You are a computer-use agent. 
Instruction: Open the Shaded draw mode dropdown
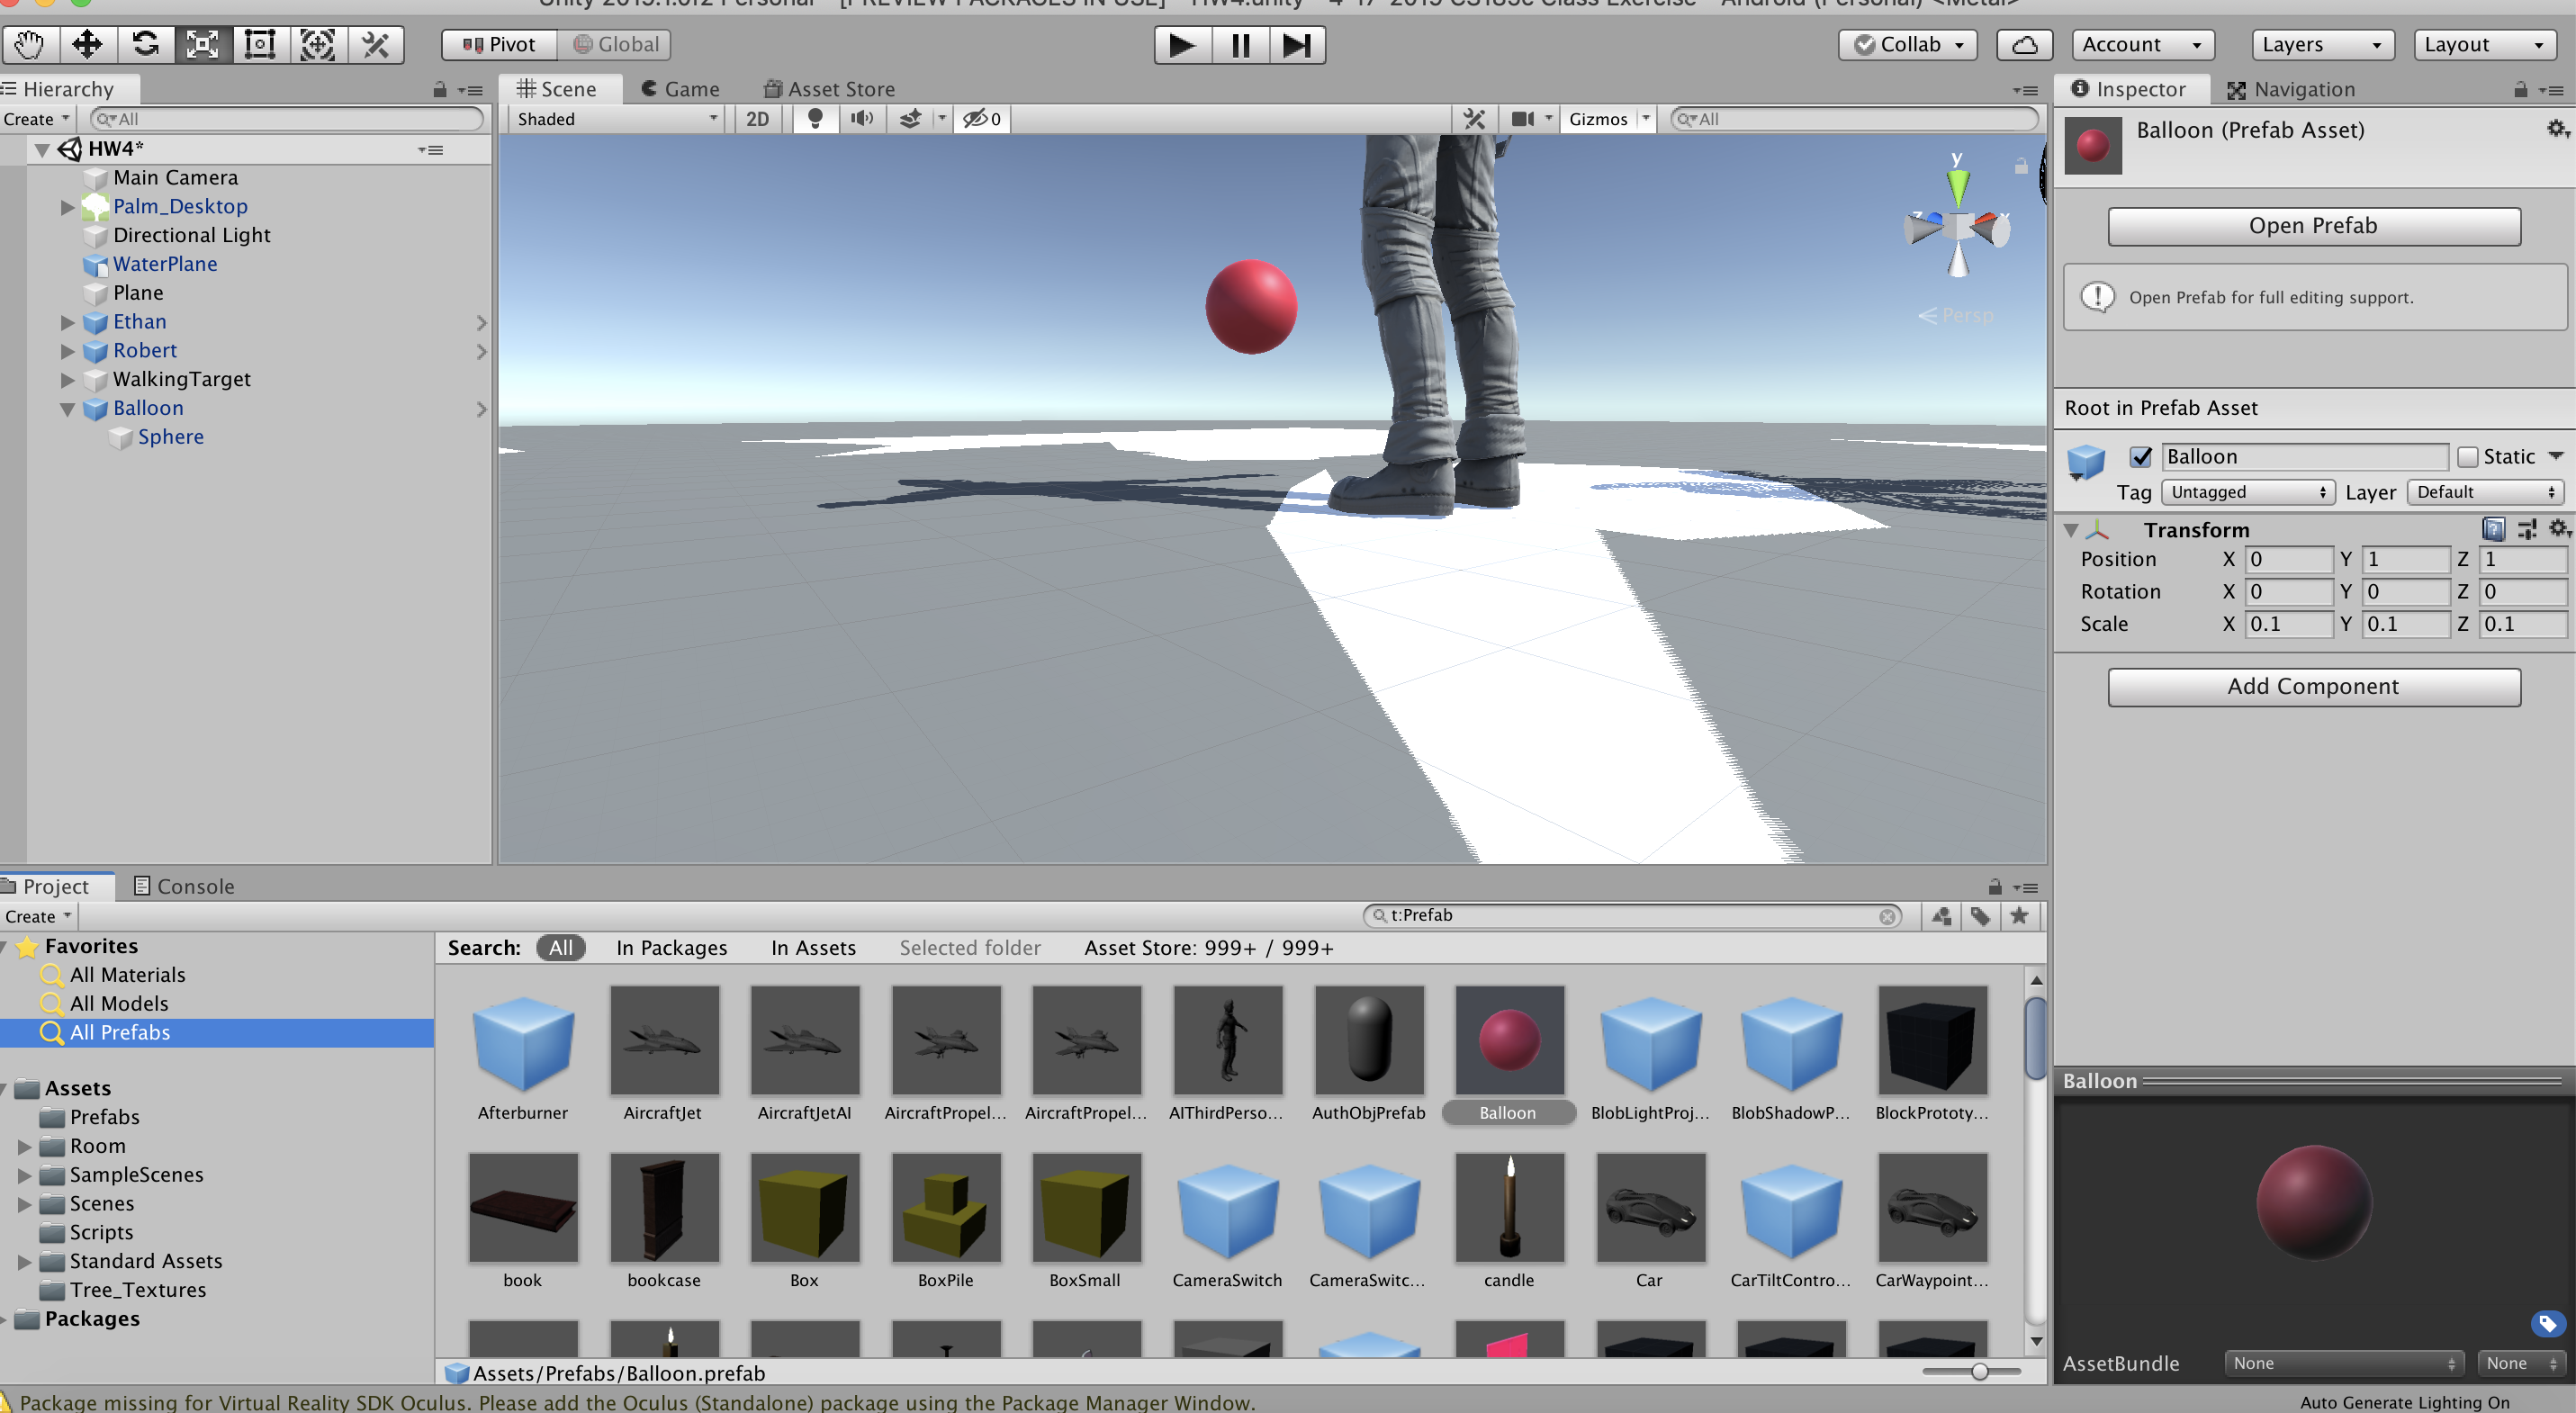tap(616, 119)
